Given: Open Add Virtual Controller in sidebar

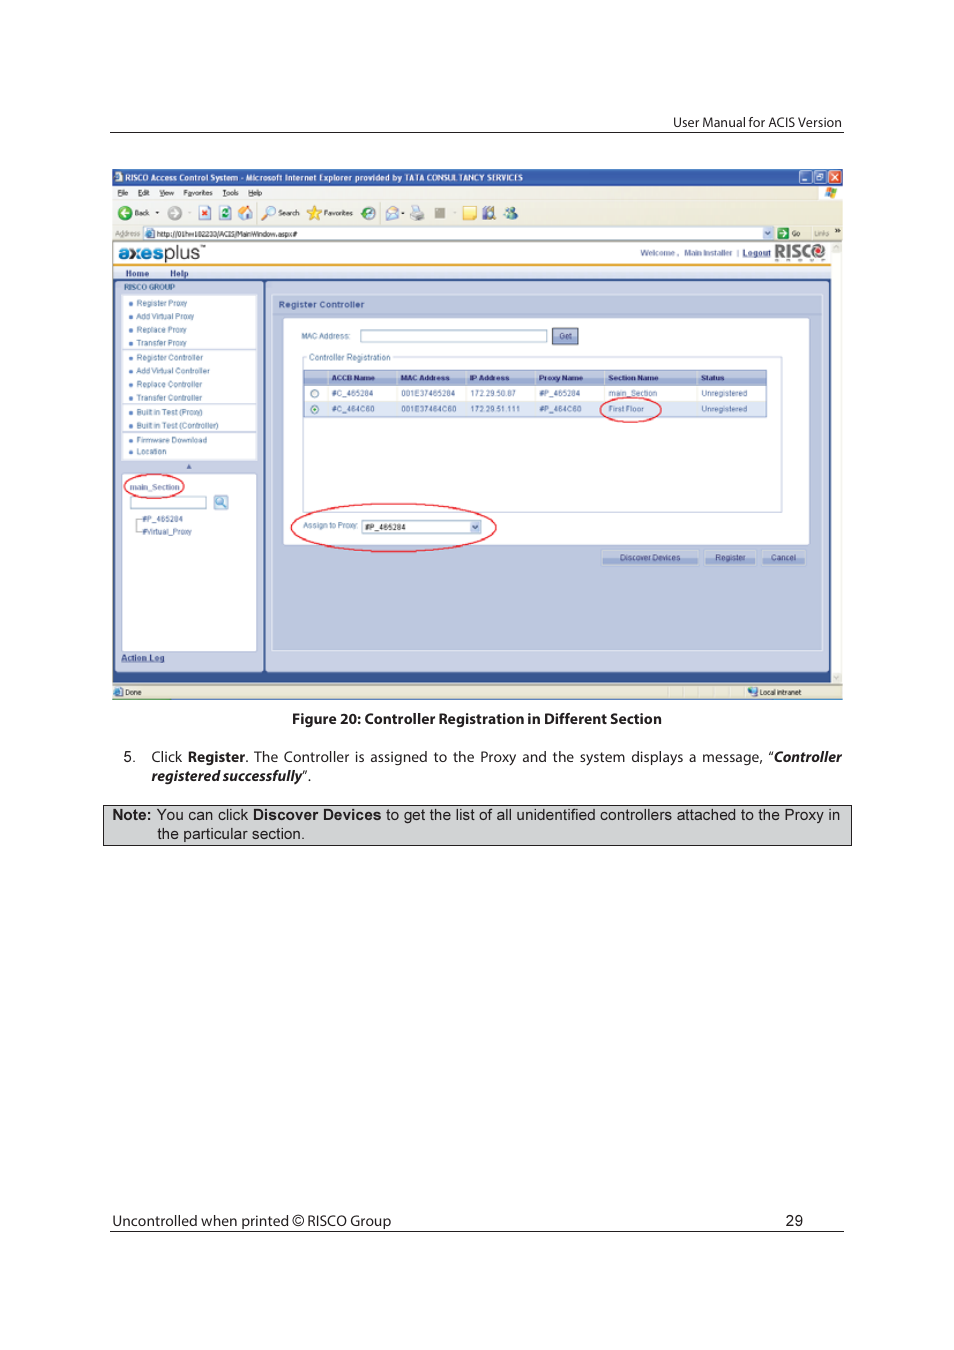Looking at the screenshot, I should (x=173, y=371).
